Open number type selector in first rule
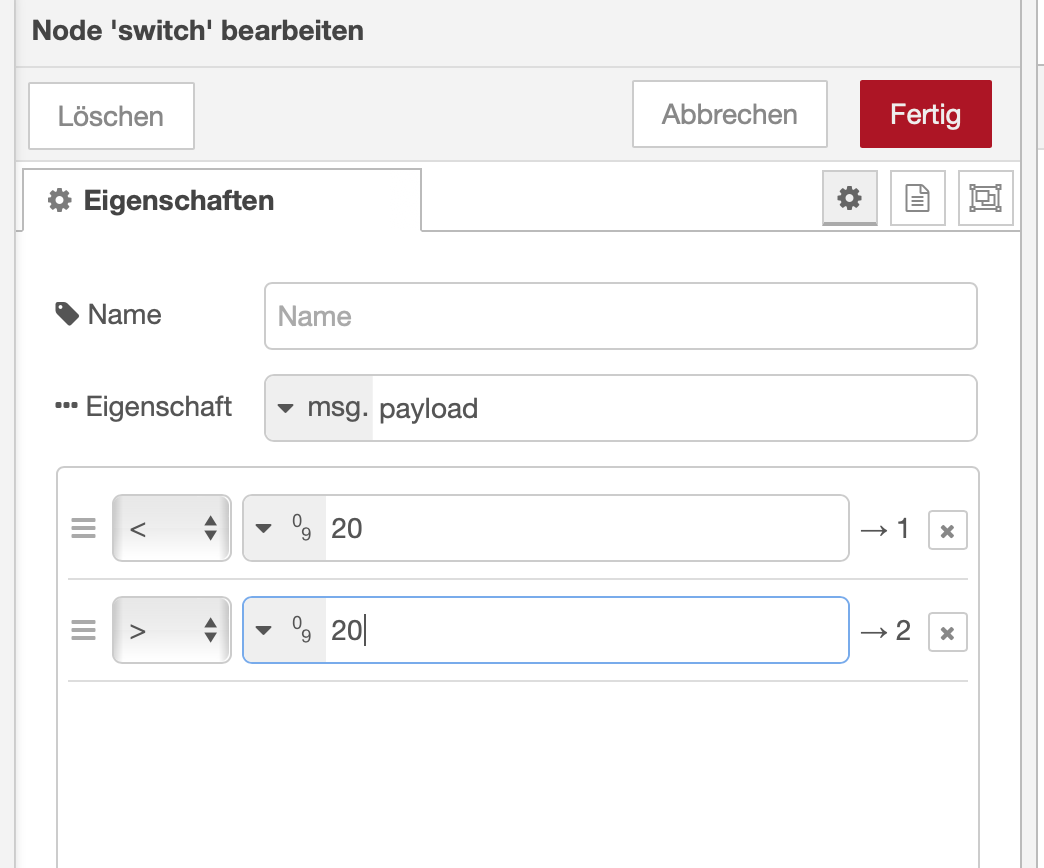The height and width of the screenshot is (868, 1044). pos(285,528)
